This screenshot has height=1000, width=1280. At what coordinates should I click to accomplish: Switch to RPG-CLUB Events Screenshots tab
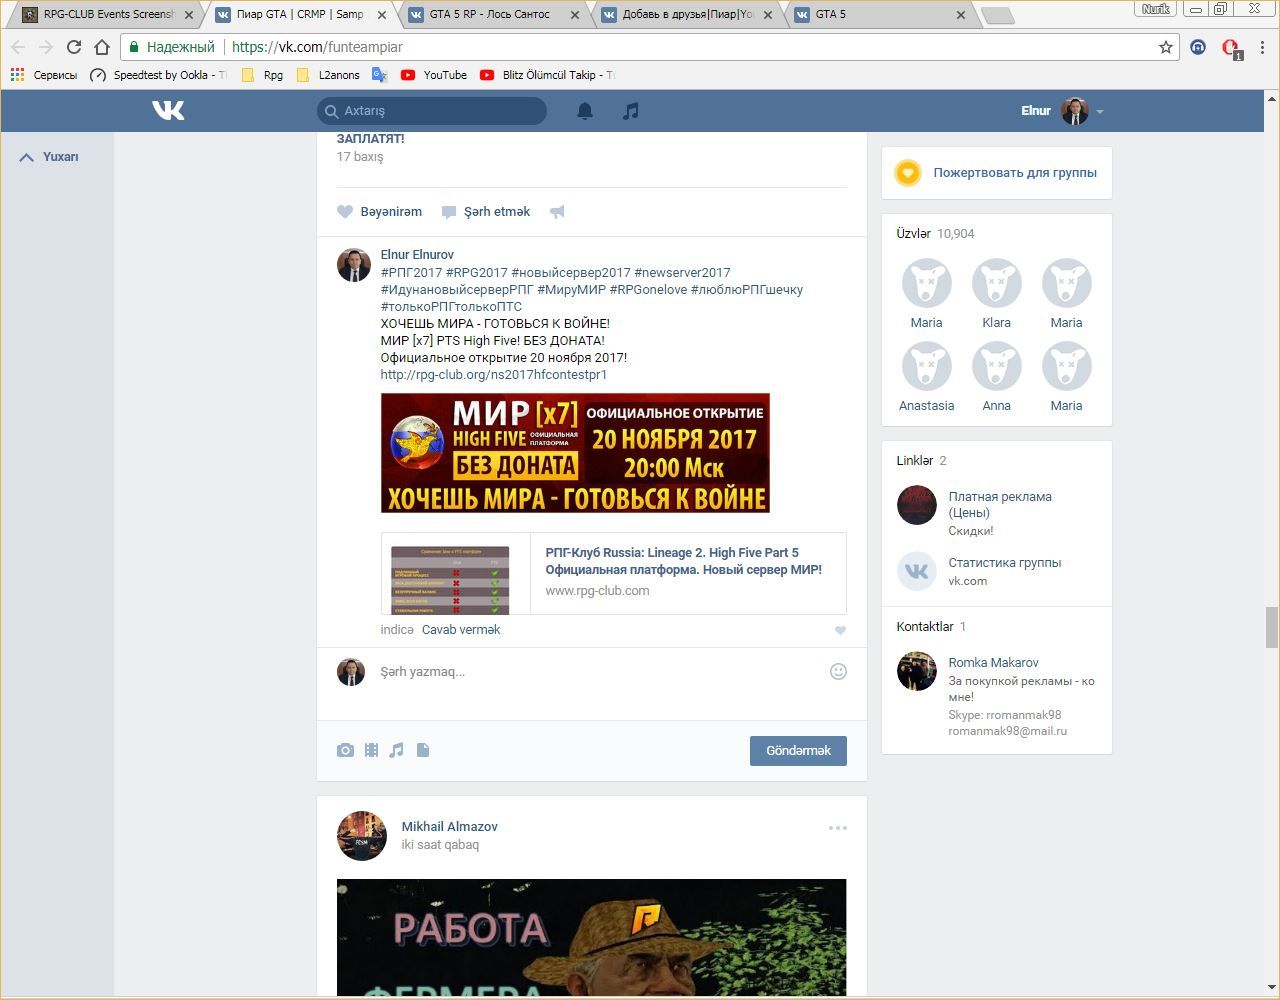pyautogui.click(x=108, y=15)
